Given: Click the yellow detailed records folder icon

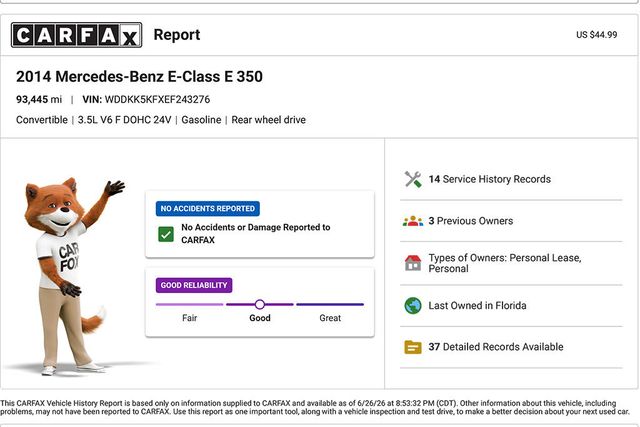Looking at the screenshot, I should coord(413,347).
